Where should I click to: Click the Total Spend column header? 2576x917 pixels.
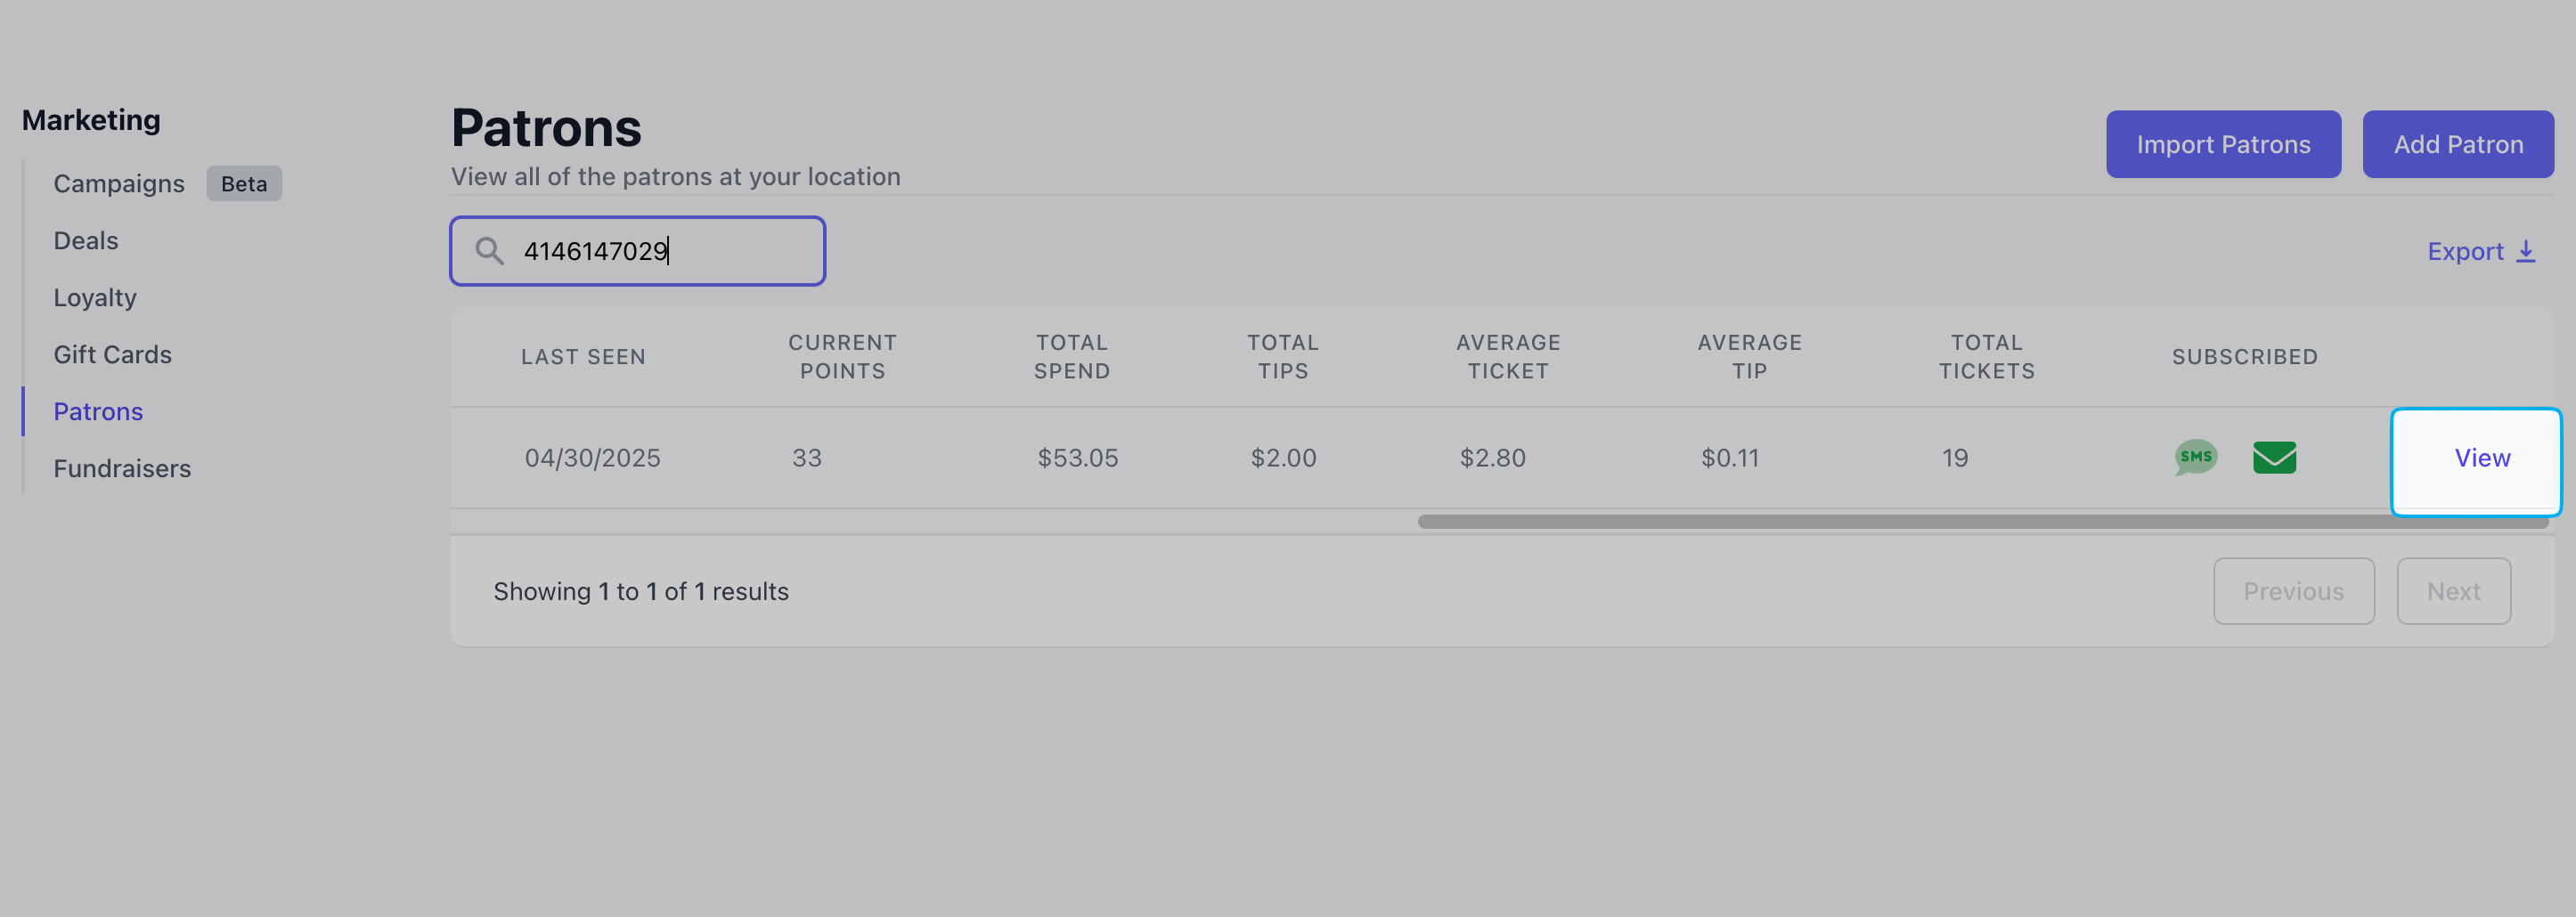[1072, 357]
